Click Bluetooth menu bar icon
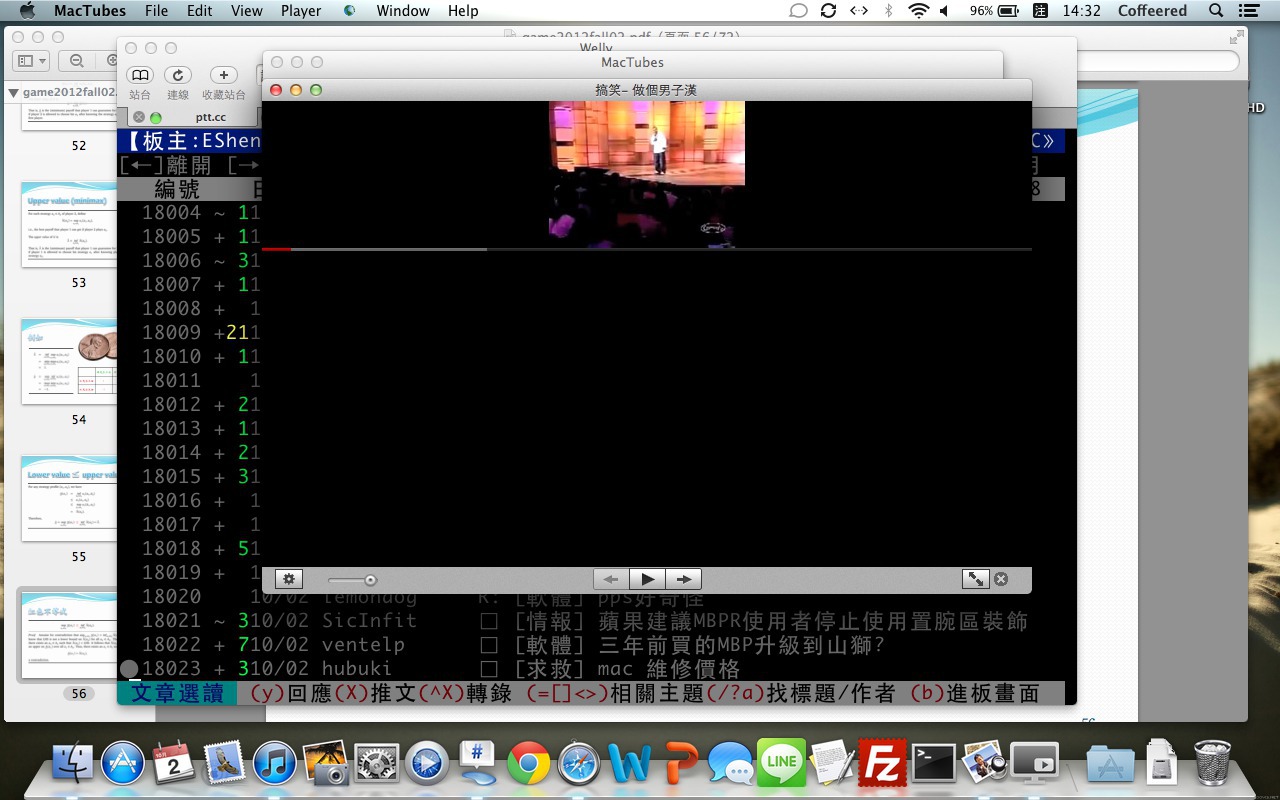Viewport: 1280px width, 800px height. click(x=888, y=11)
